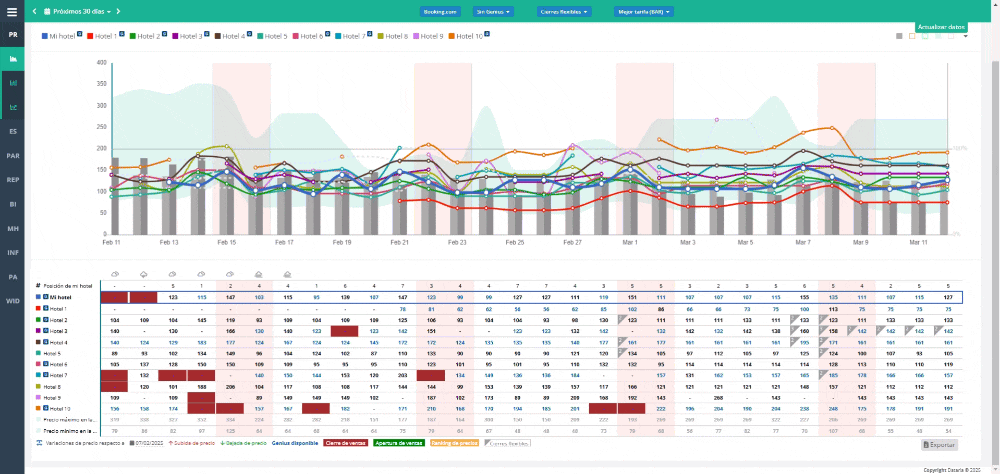The width and height of the screenshot is (1000, 474).
Task: Open the PAR sidebar section
Action: 12,156
